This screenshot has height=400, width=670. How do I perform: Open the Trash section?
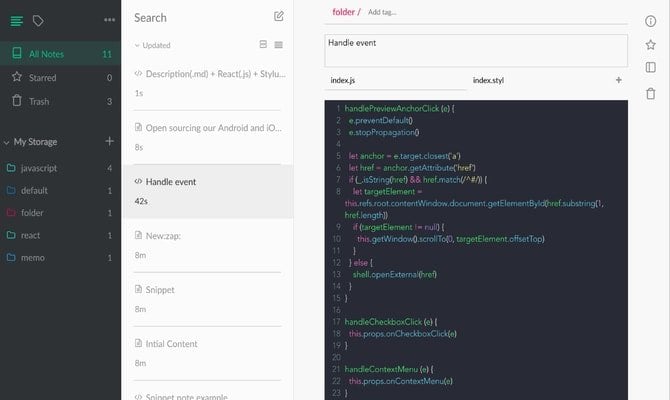point(60,101)
